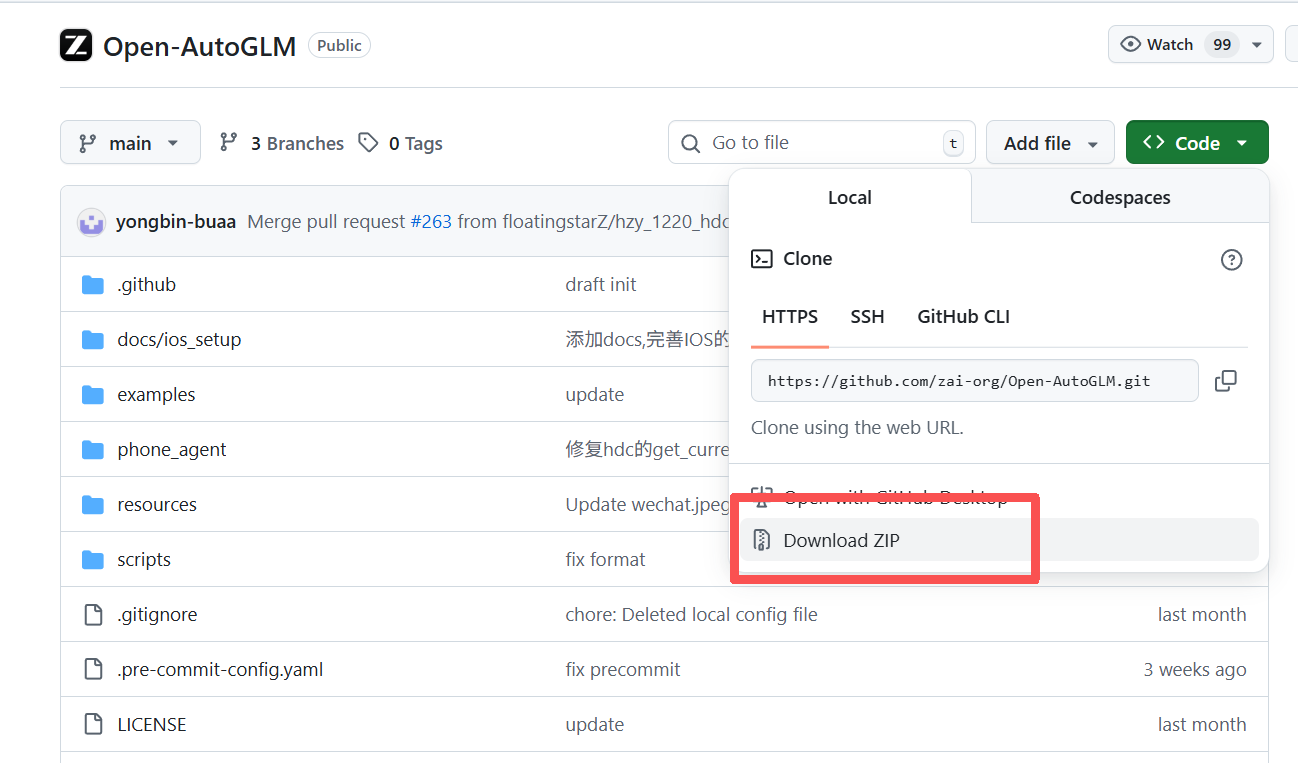Click the .pre-commit-config.yaml file icon
This screenshot has width=1298, height=763.
click(93, 670)
